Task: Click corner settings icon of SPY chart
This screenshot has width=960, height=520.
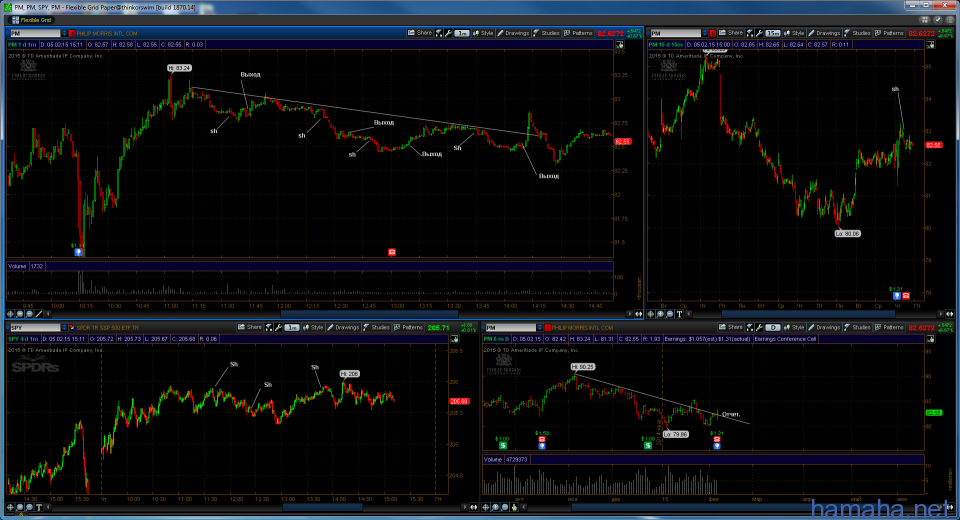Action: point(454,339)
